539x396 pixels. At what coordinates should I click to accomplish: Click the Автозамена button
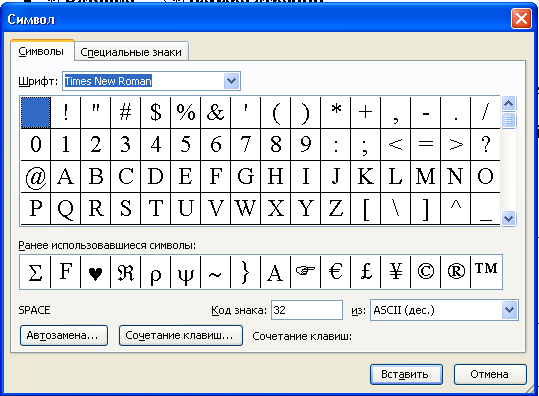point(64,336)
